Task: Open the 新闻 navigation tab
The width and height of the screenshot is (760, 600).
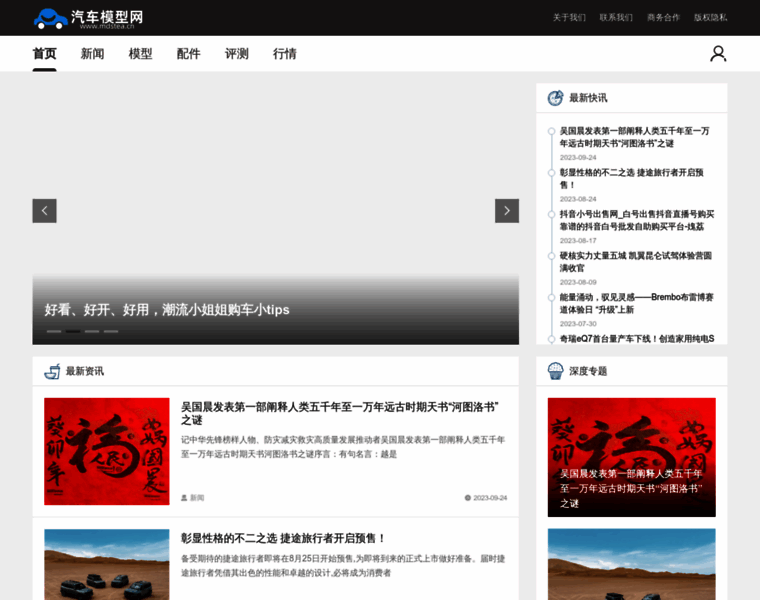Action: [93, 54]
